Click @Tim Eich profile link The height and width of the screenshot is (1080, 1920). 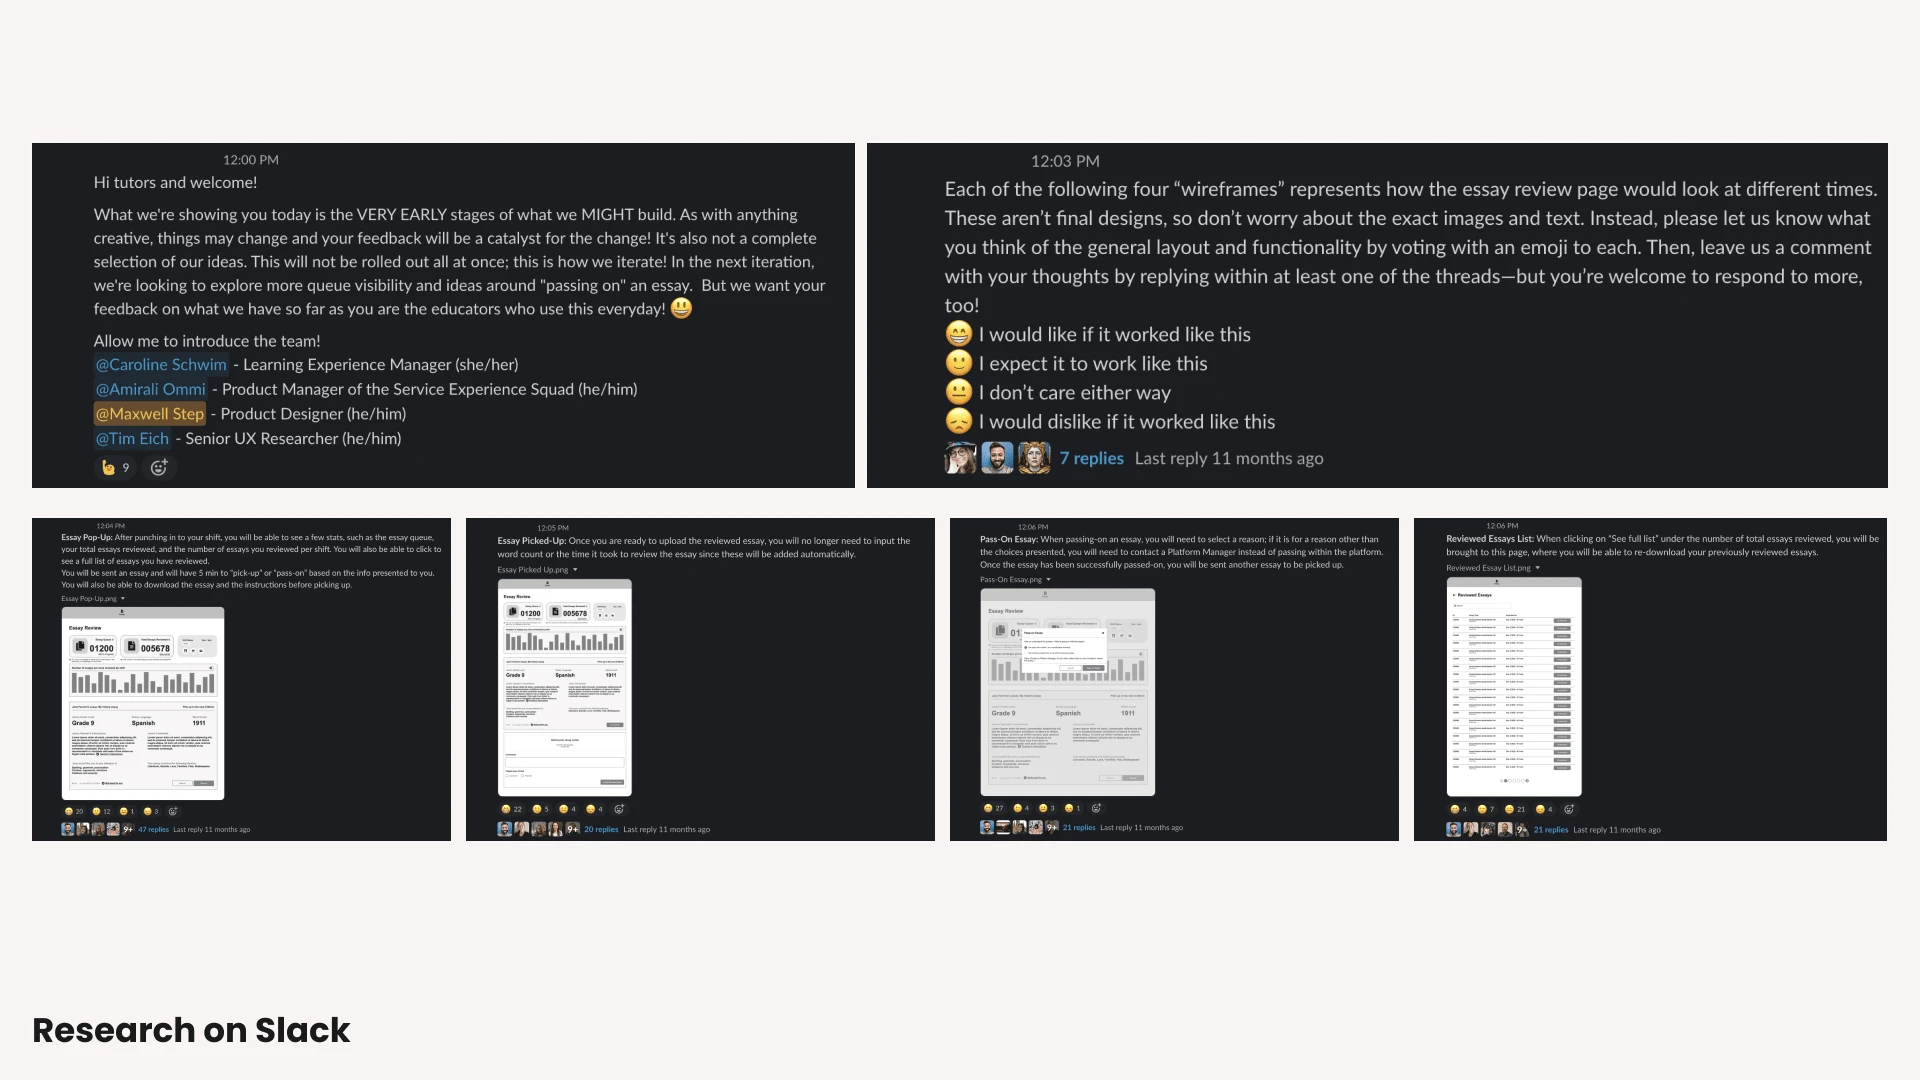coord(131,438)
